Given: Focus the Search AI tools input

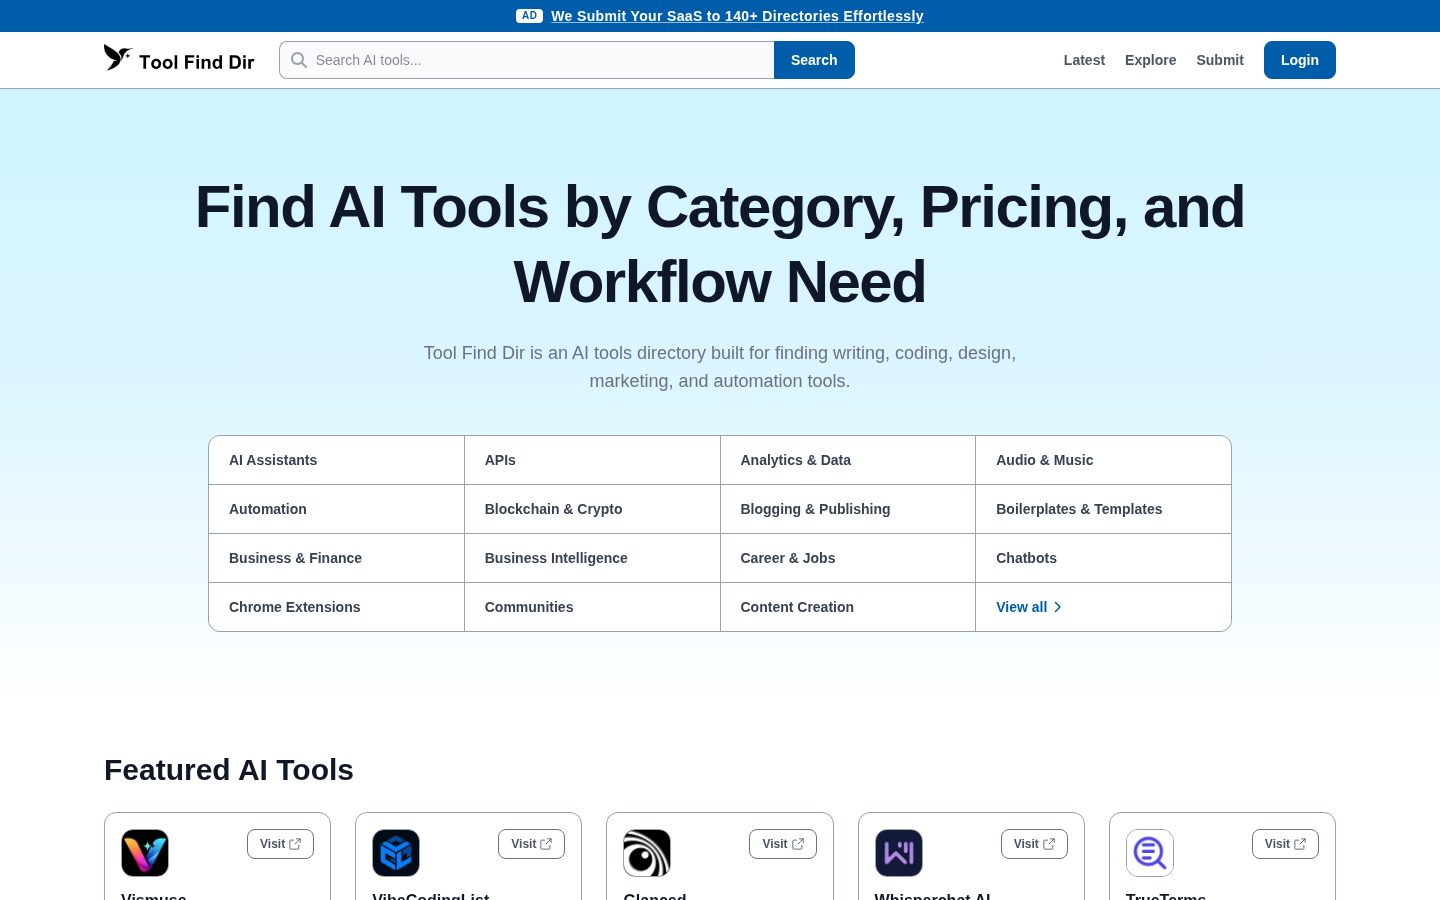Looking at the screenshot, I should tap(527, 60).
